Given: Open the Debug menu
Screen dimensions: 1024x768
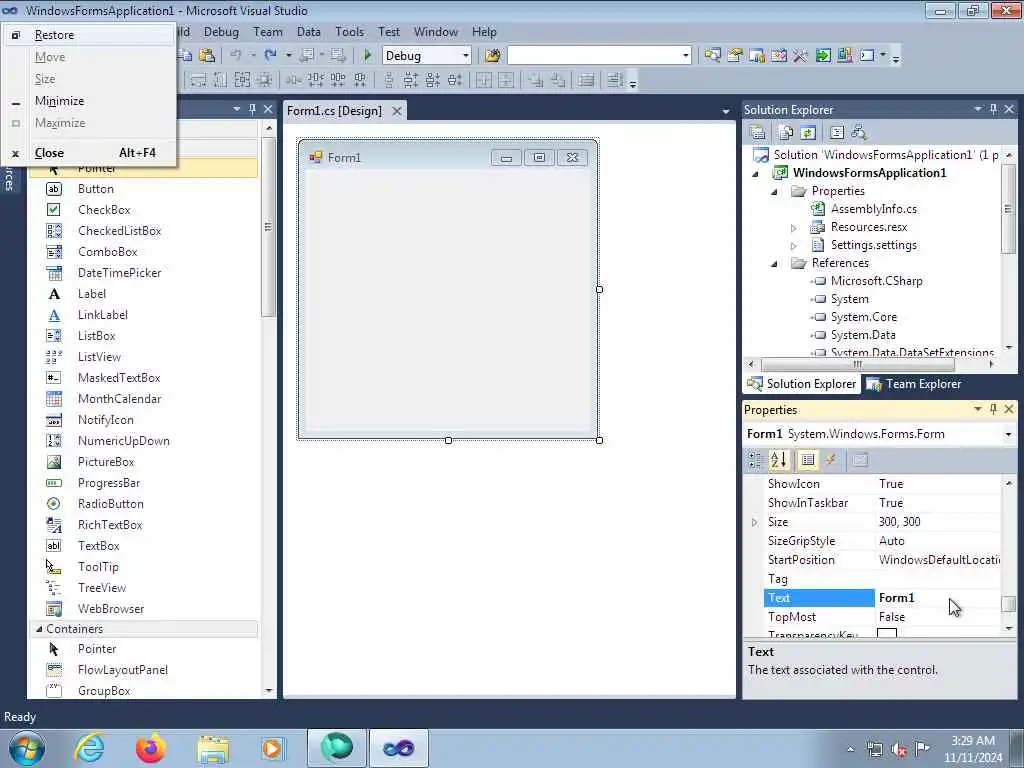Looking at the screenshot, I should pyautogui.click(x=221, y=32).
